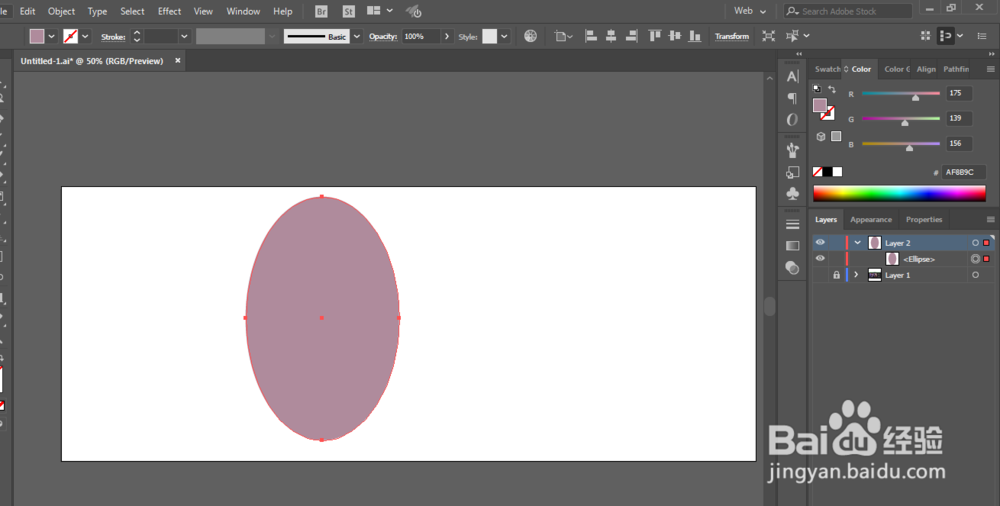Click the Transform link
Viewport: 1000px width, 506px height.
732,36
